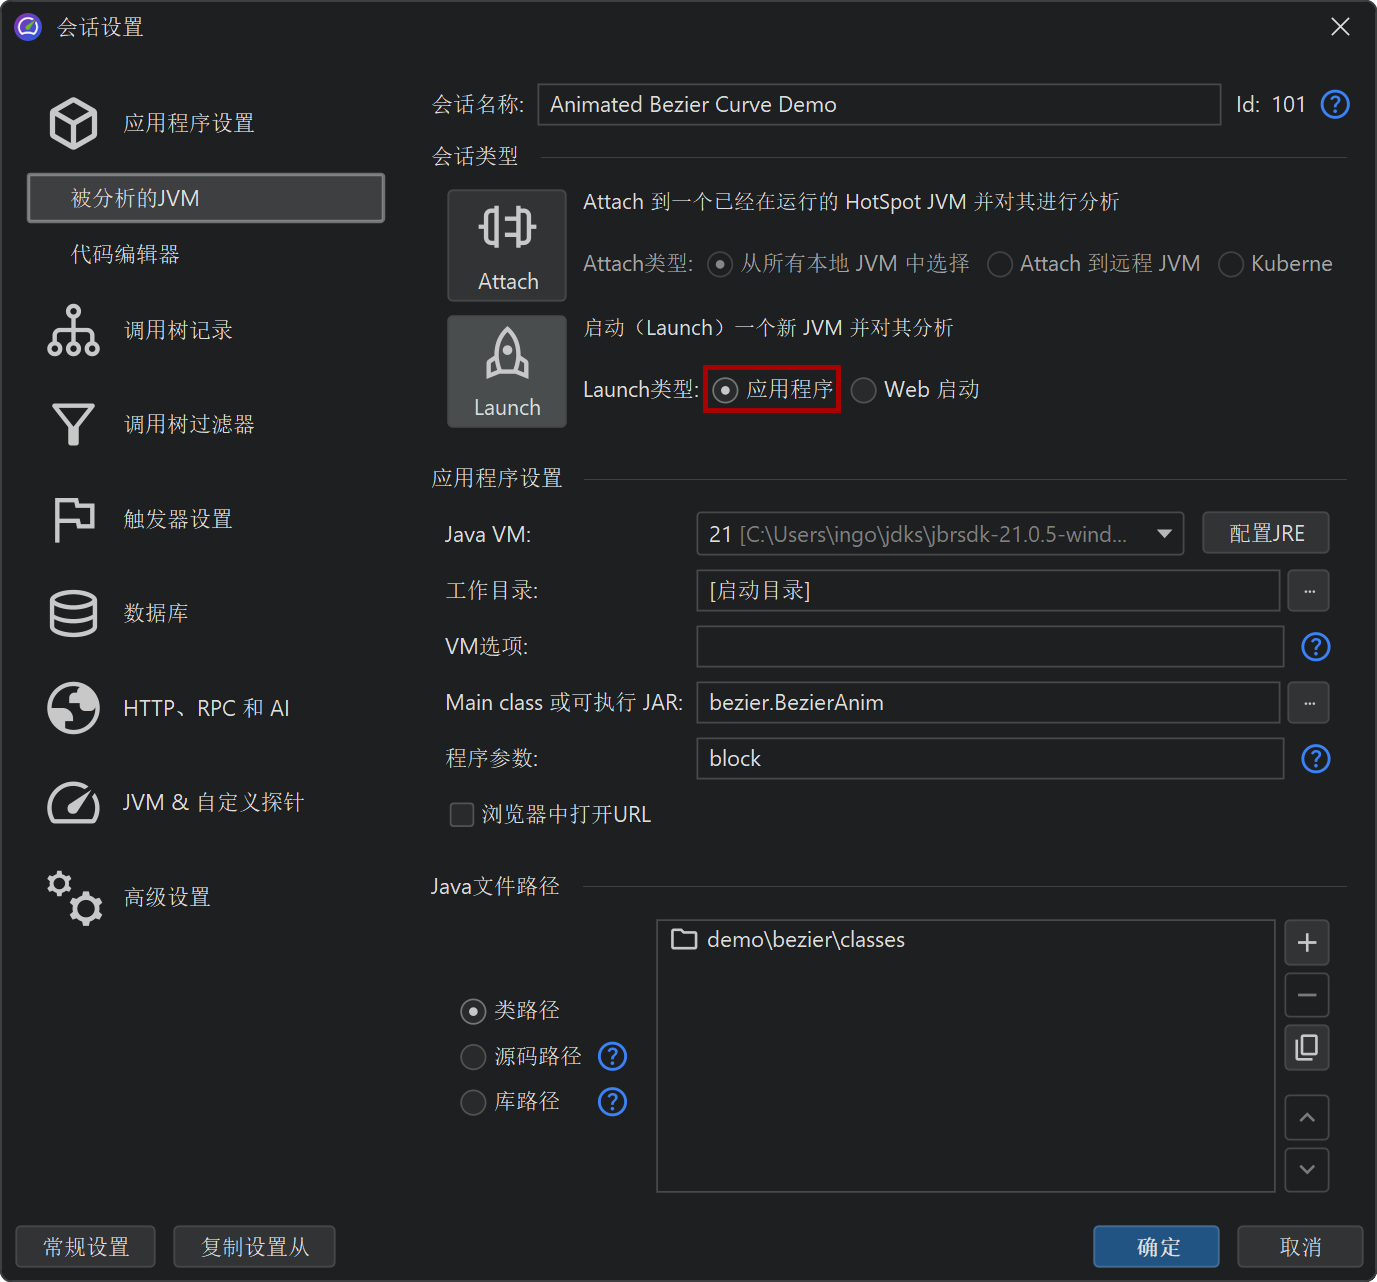Select the Web 启动 radio button
The height and width of the screenshot is (1282, 1377).
tap(864, 390)
